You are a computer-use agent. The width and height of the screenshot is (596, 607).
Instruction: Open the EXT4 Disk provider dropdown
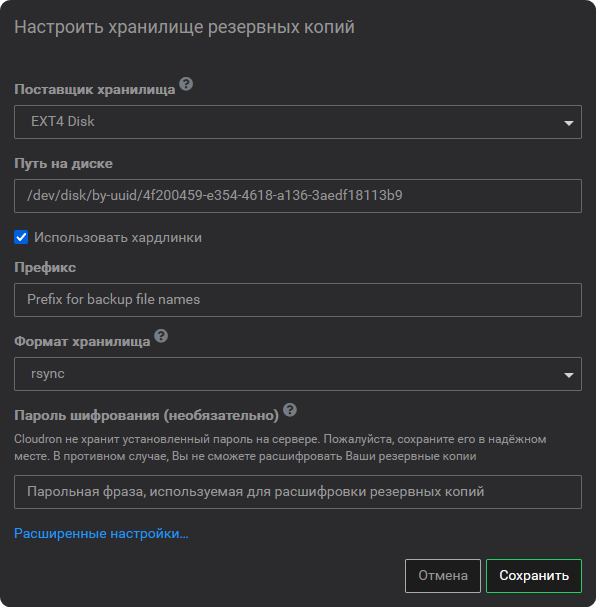(x=298, y=122)
